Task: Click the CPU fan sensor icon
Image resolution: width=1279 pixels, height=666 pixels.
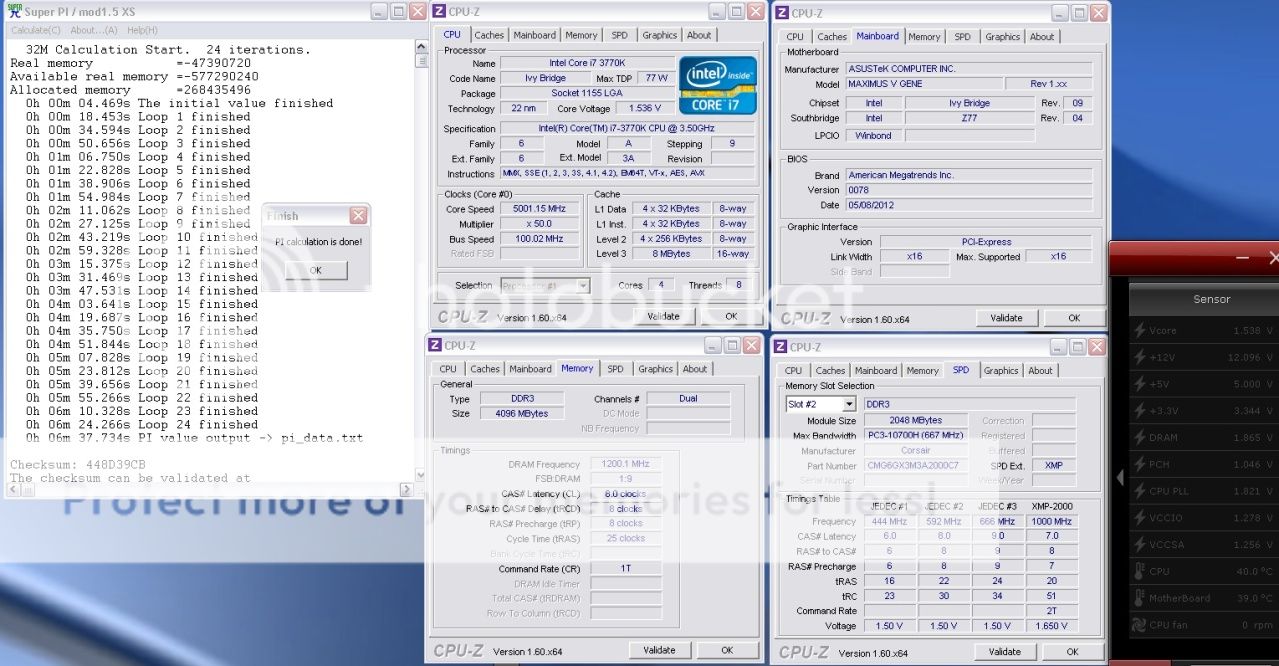Action: pos(1139,625)
